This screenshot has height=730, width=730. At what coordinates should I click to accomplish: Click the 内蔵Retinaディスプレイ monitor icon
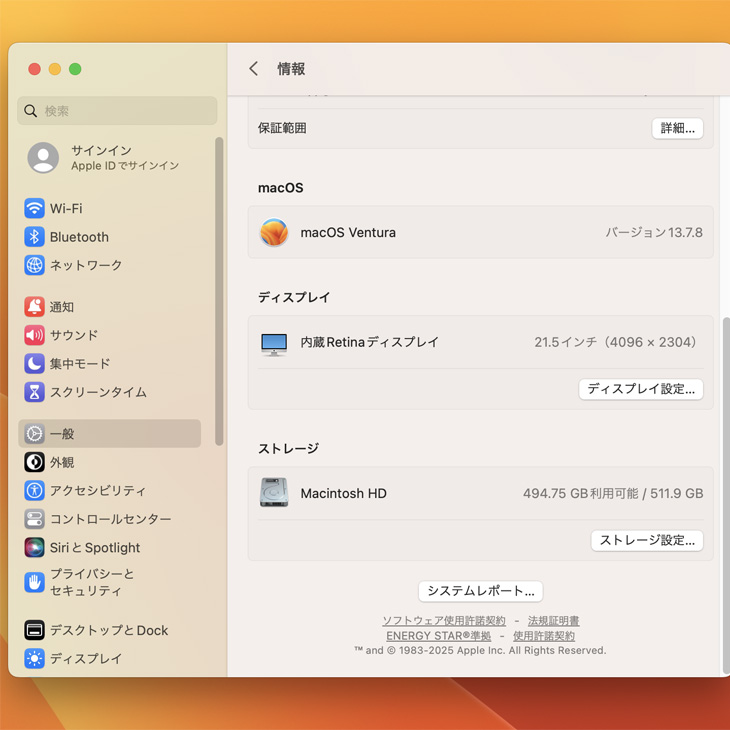click(274, 345)
